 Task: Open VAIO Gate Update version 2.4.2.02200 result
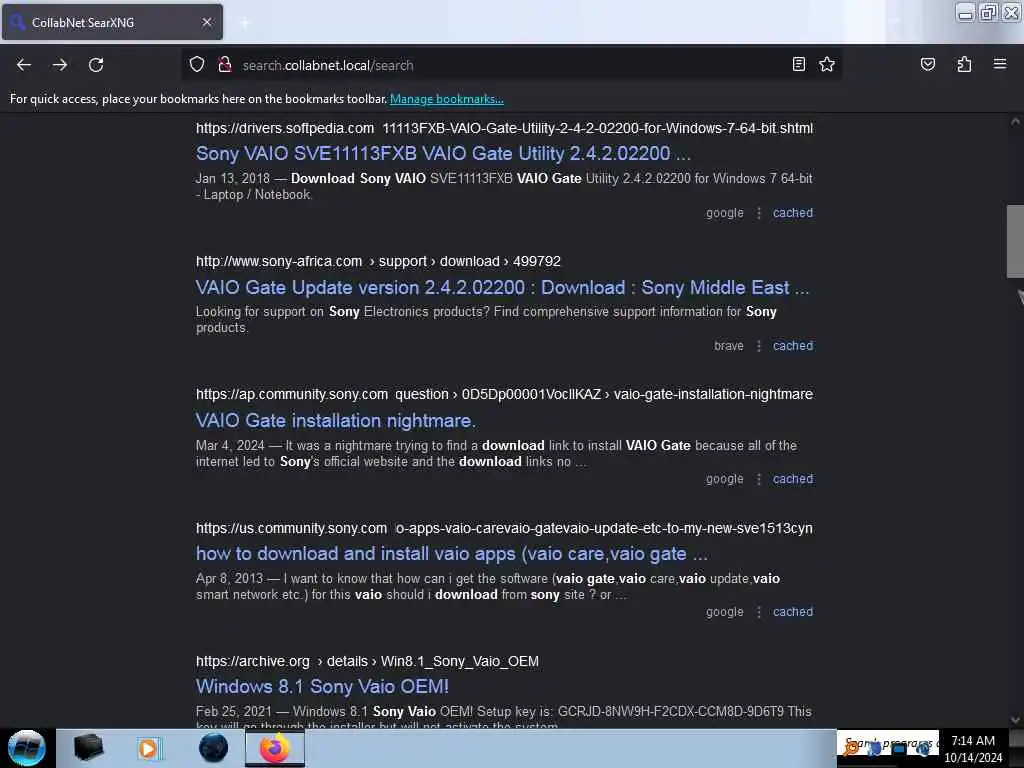[x=502, y=287]
